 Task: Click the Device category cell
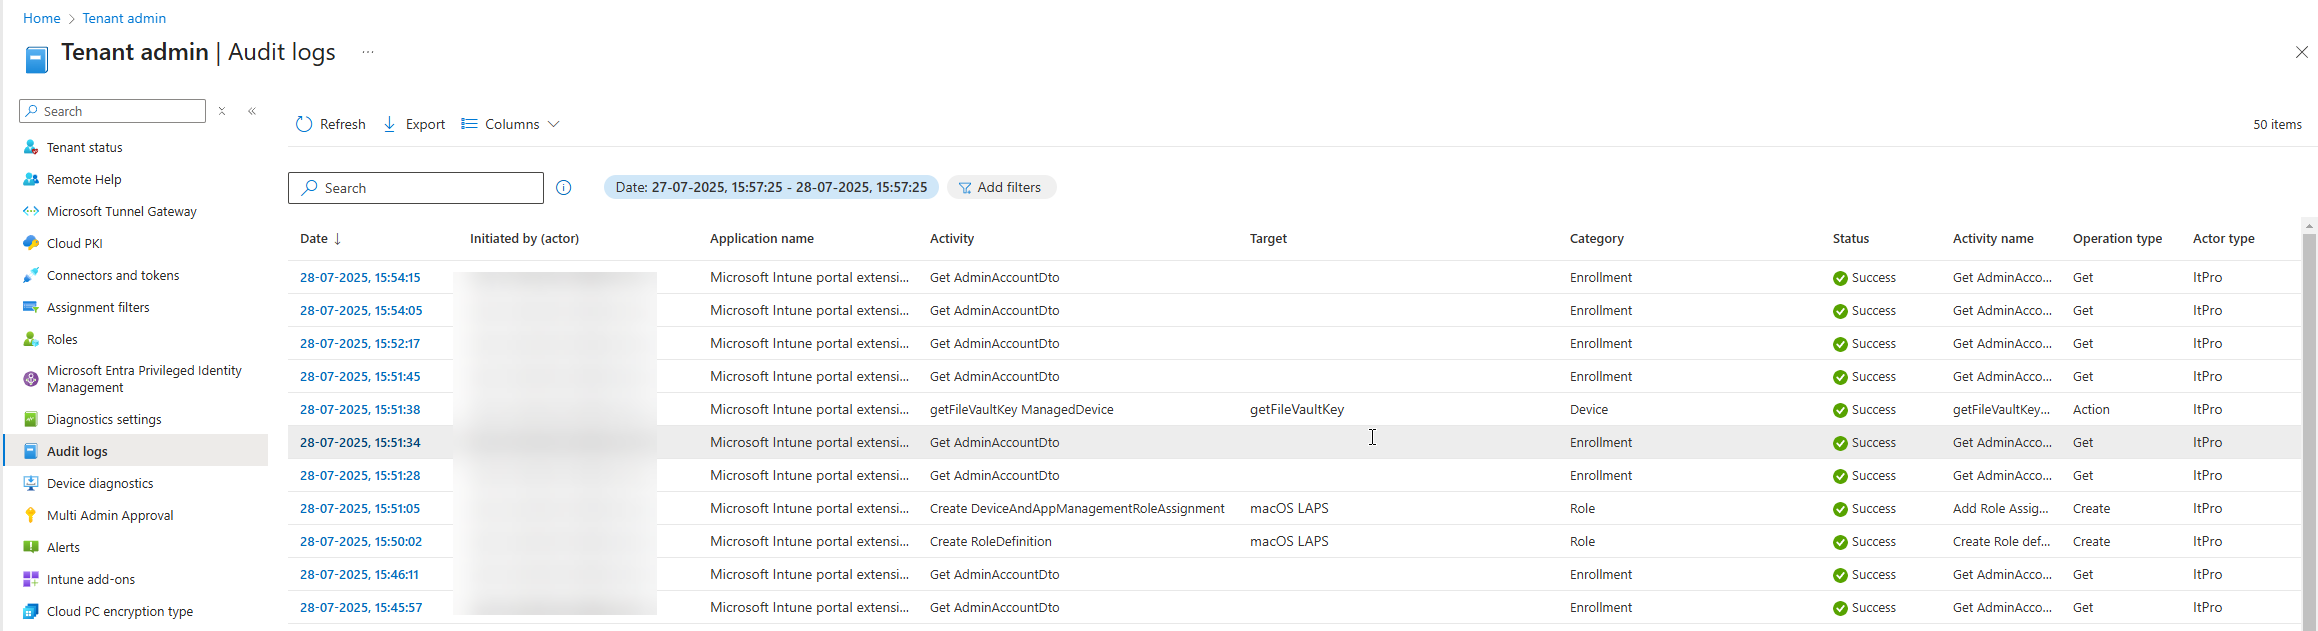[1589, 409]
